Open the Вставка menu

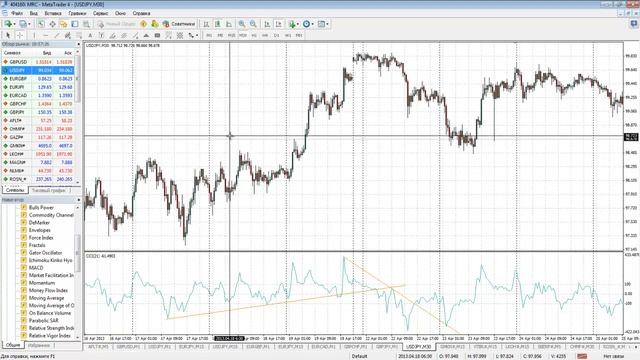53,13
